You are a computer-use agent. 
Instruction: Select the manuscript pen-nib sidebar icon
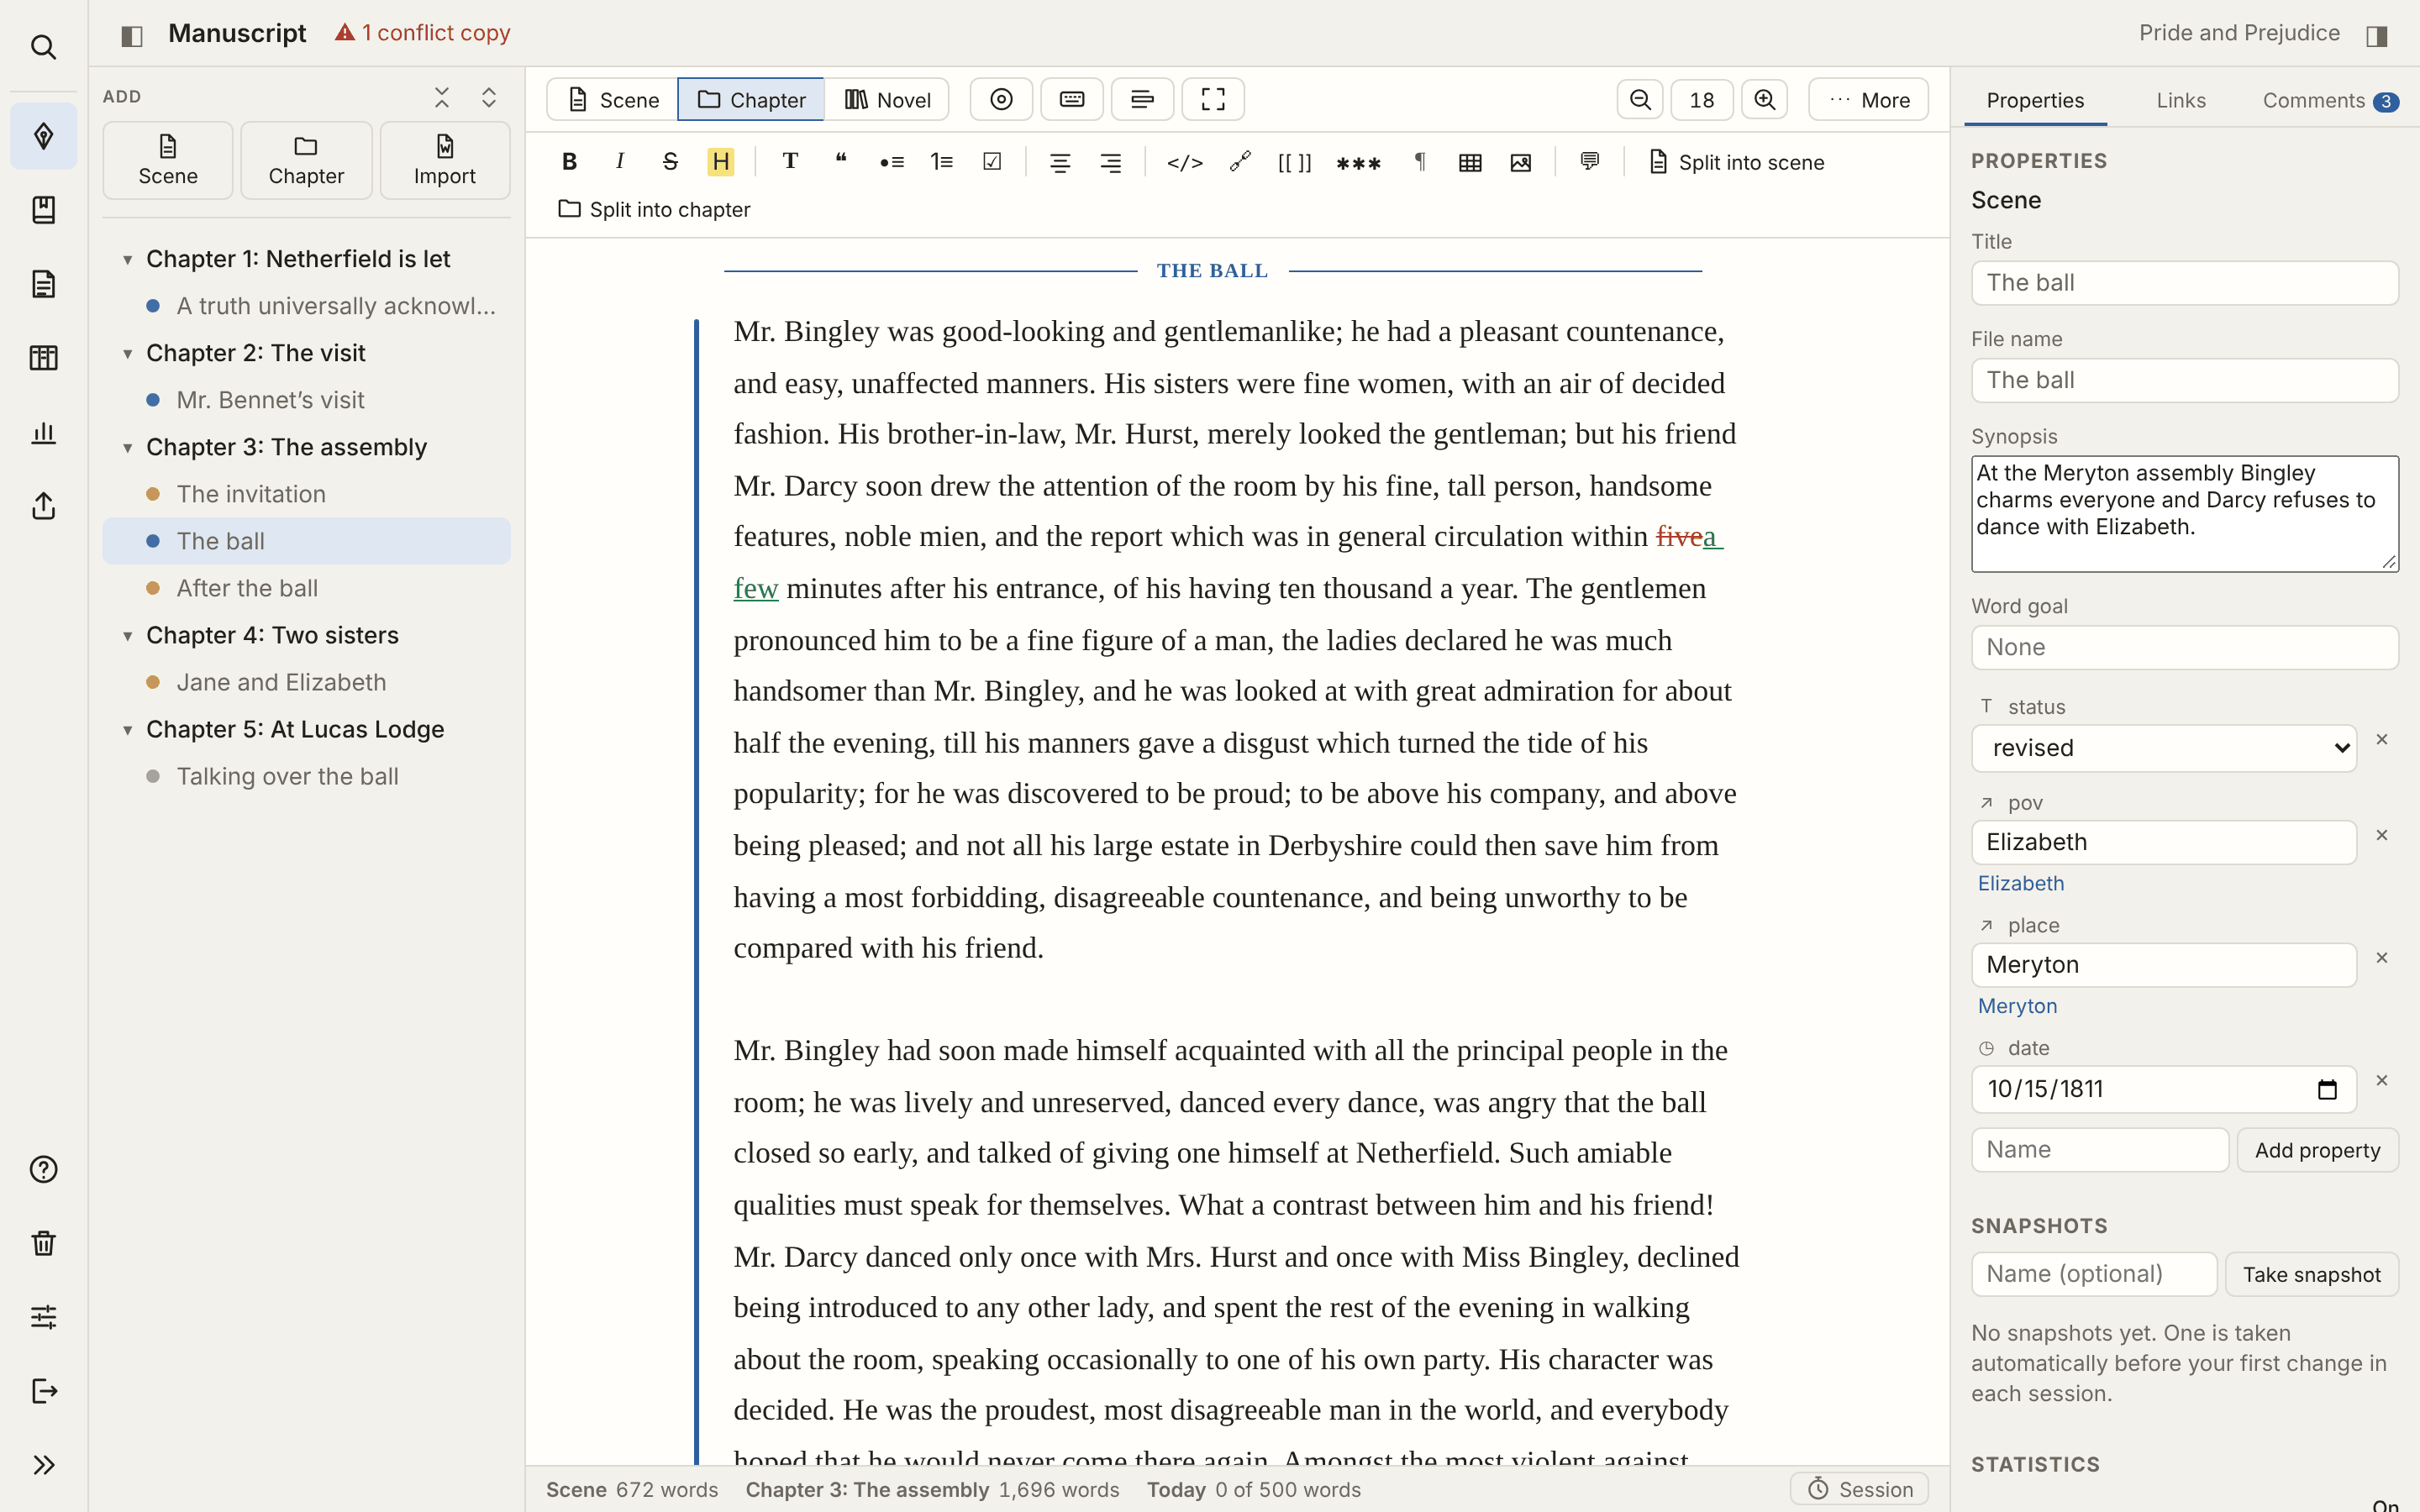43,136
